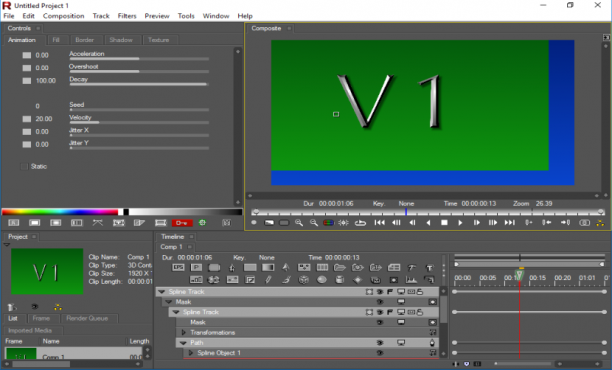
Task: Click the V1 thumbnail in Project panel
Action: pos(47,272)
